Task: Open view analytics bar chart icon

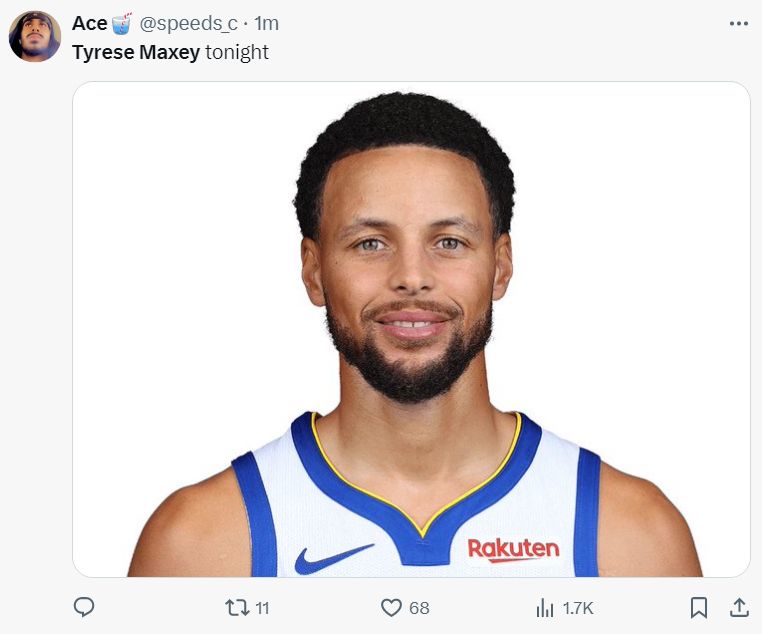Action: point(545,607)
